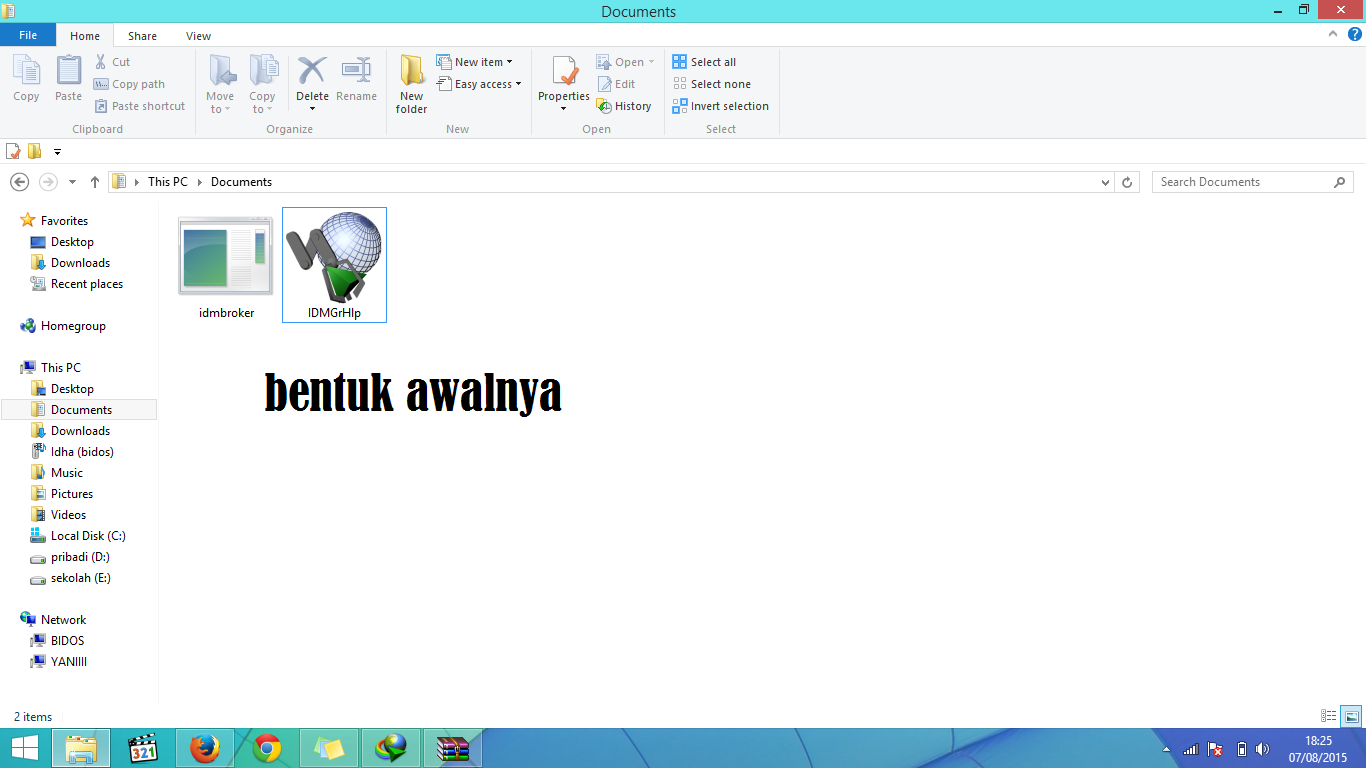
Task: Click Select all in the ribbon
Action: coord(704,62)
